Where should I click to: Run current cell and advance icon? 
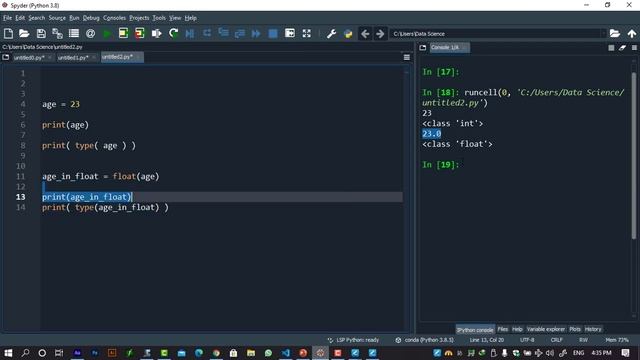coord(140,33)
